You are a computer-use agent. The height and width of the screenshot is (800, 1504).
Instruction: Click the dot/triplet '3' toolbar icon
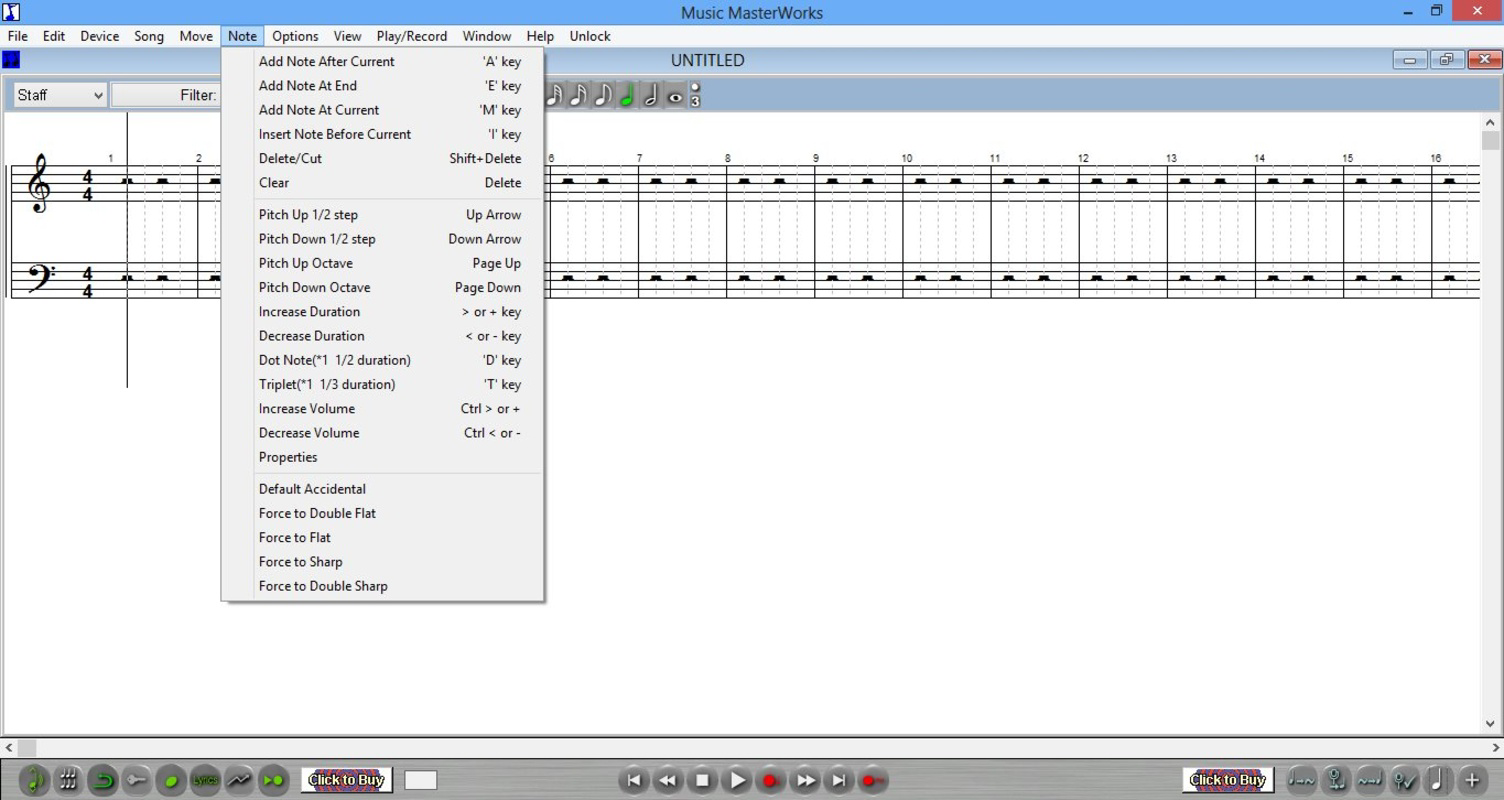(695, 95)
